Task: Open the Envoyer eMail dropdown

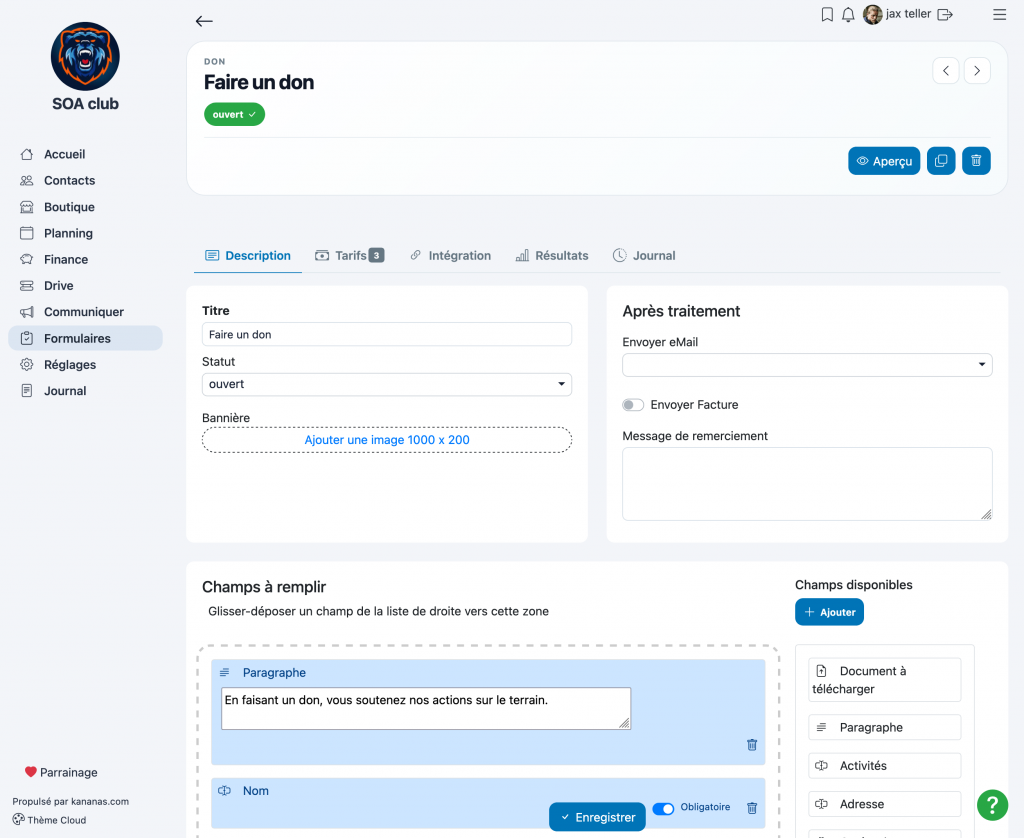Action: (x=807, y=364)
